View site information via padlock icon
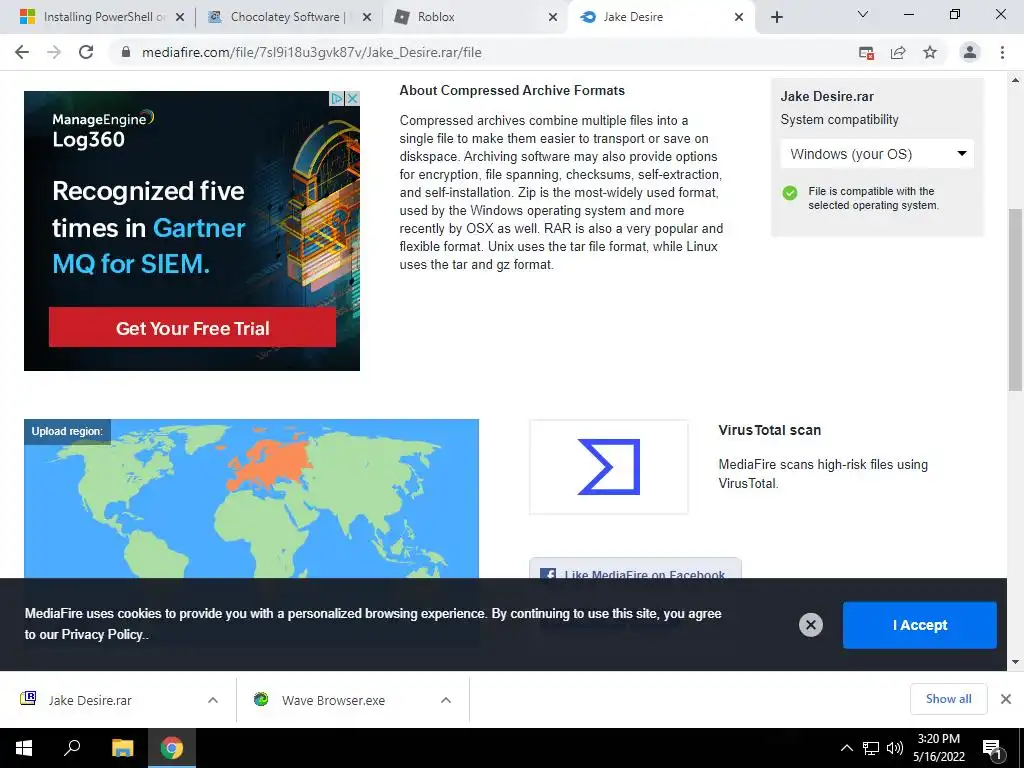This screenshot has height=768, width=1024. click(x=126, y=52)
